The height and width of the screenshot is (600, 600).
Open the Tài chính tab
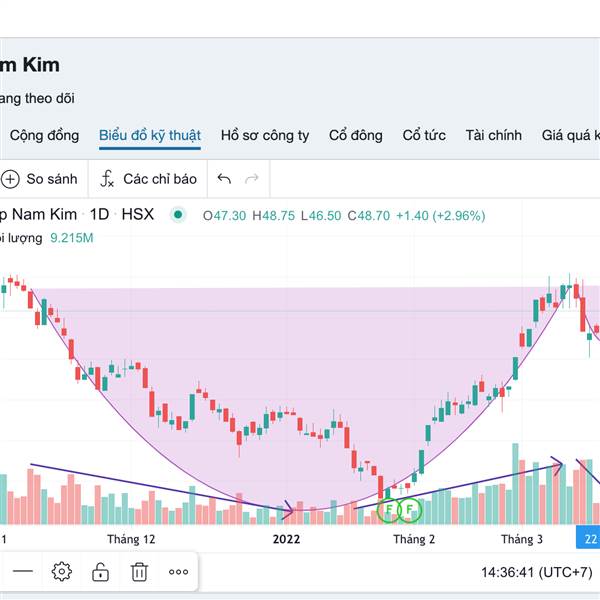click(494, 135)
